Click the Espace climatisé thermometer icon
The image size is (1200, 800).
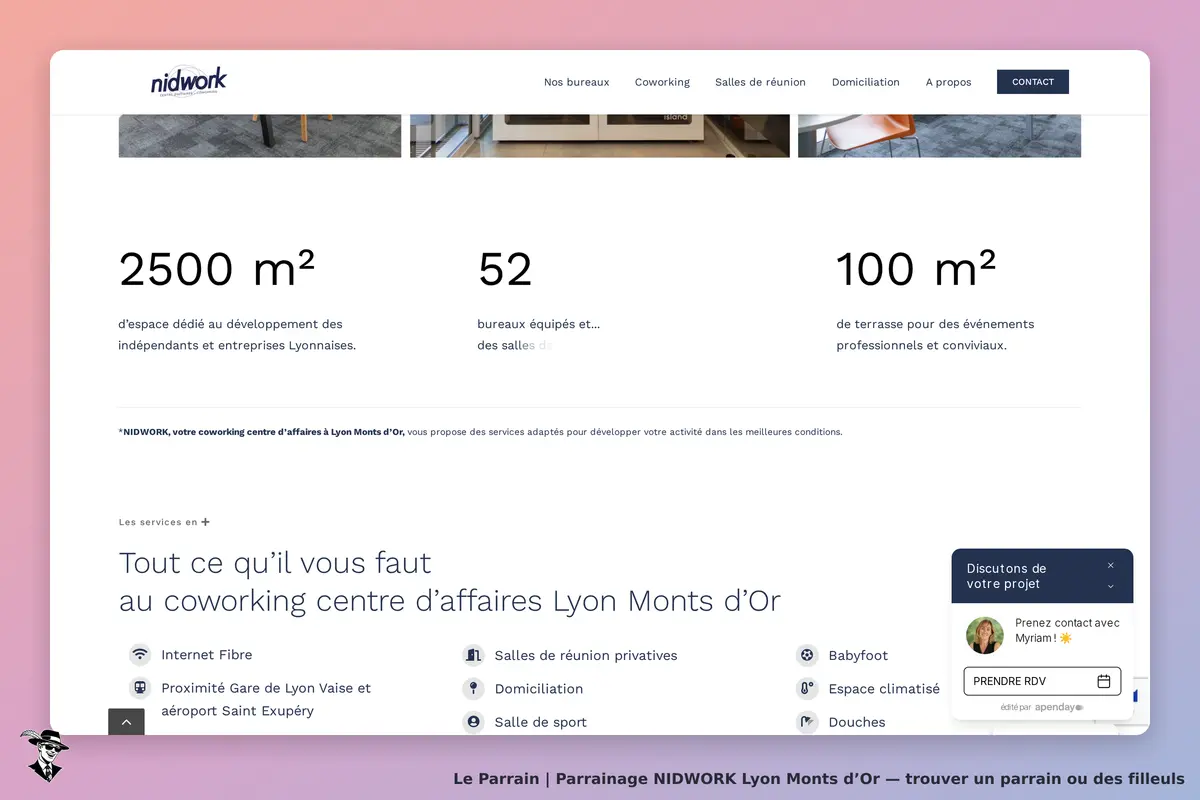pos(807,688)
